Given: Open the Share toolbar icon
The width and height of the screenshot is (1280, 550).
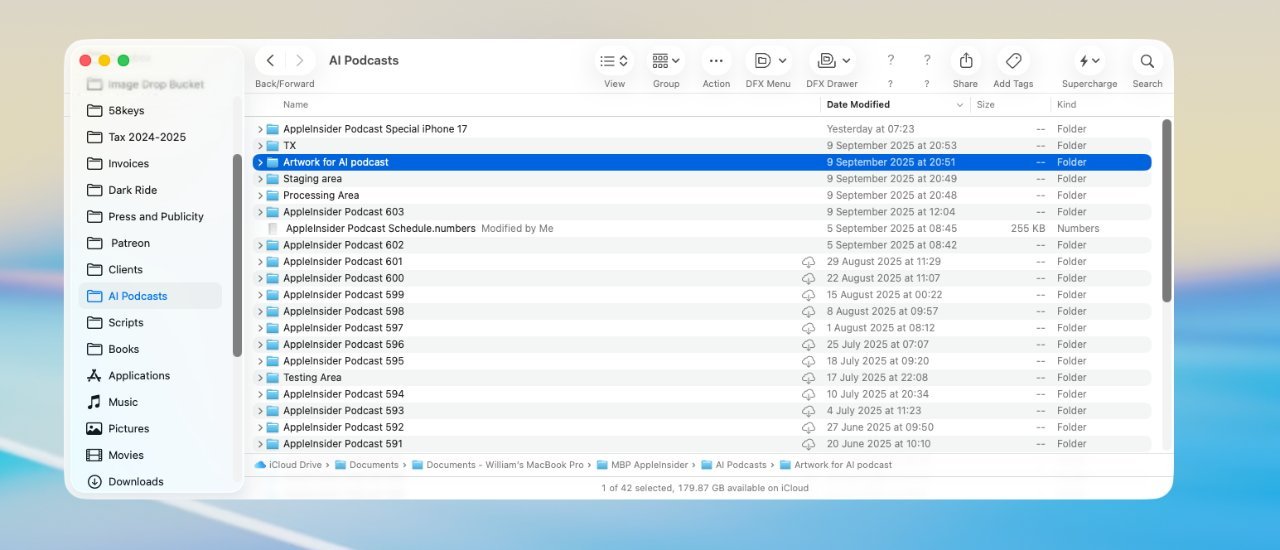Looking at the screenshot, I should [x=965, y=61].
